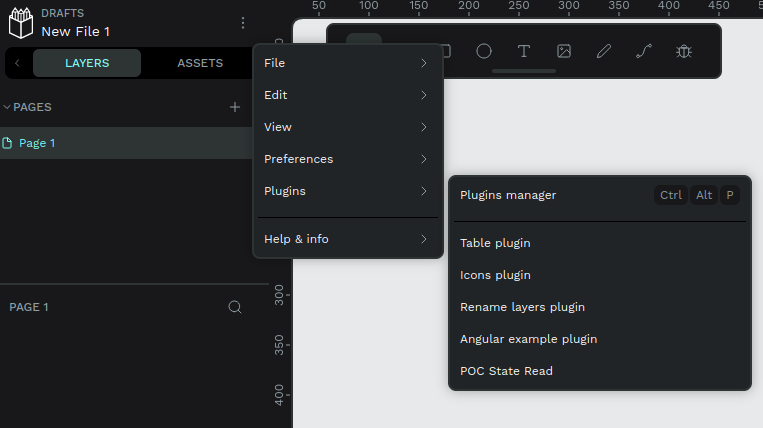Viewport: 763px width, 428px height.
Task: Select the Path curve tool
Action: point(644,51)
